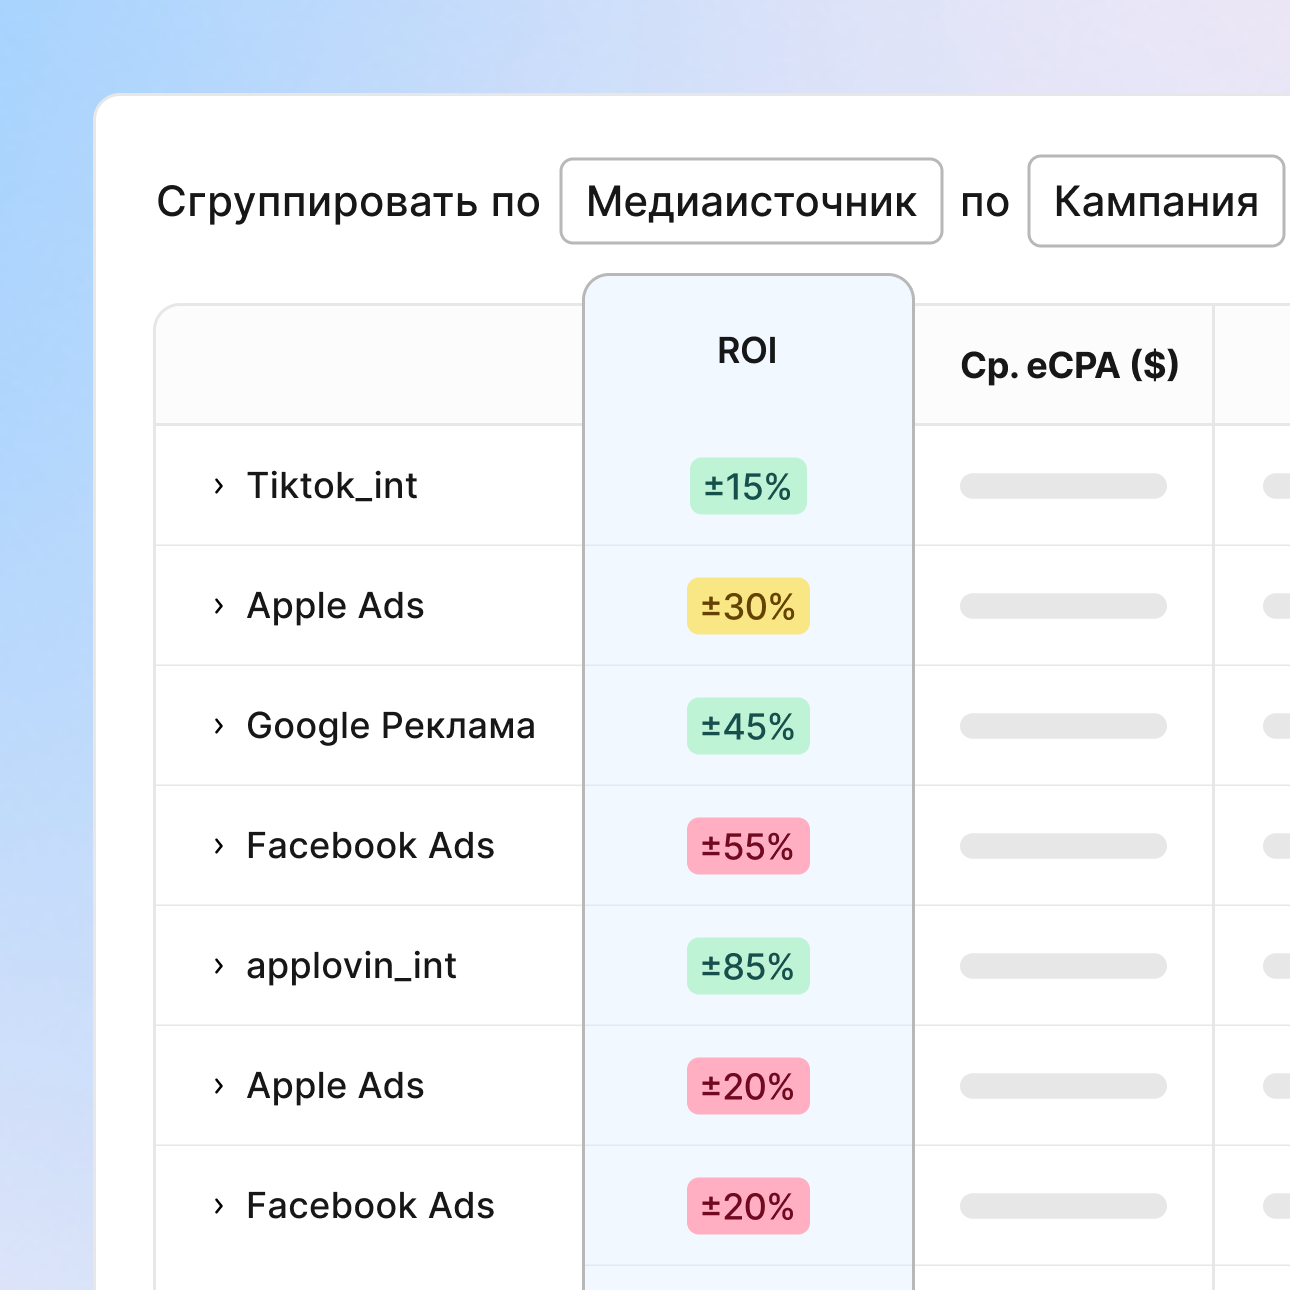Click the Ср. eCPA ($) column header
Viewport: 1290px width, 1290px height.
click(x=1070, y=366)
